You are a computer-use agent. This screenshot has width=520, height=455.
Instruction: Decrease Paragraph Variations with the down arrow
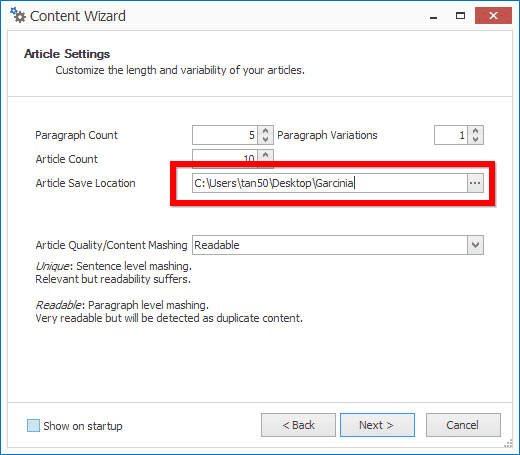pos(476,139)
